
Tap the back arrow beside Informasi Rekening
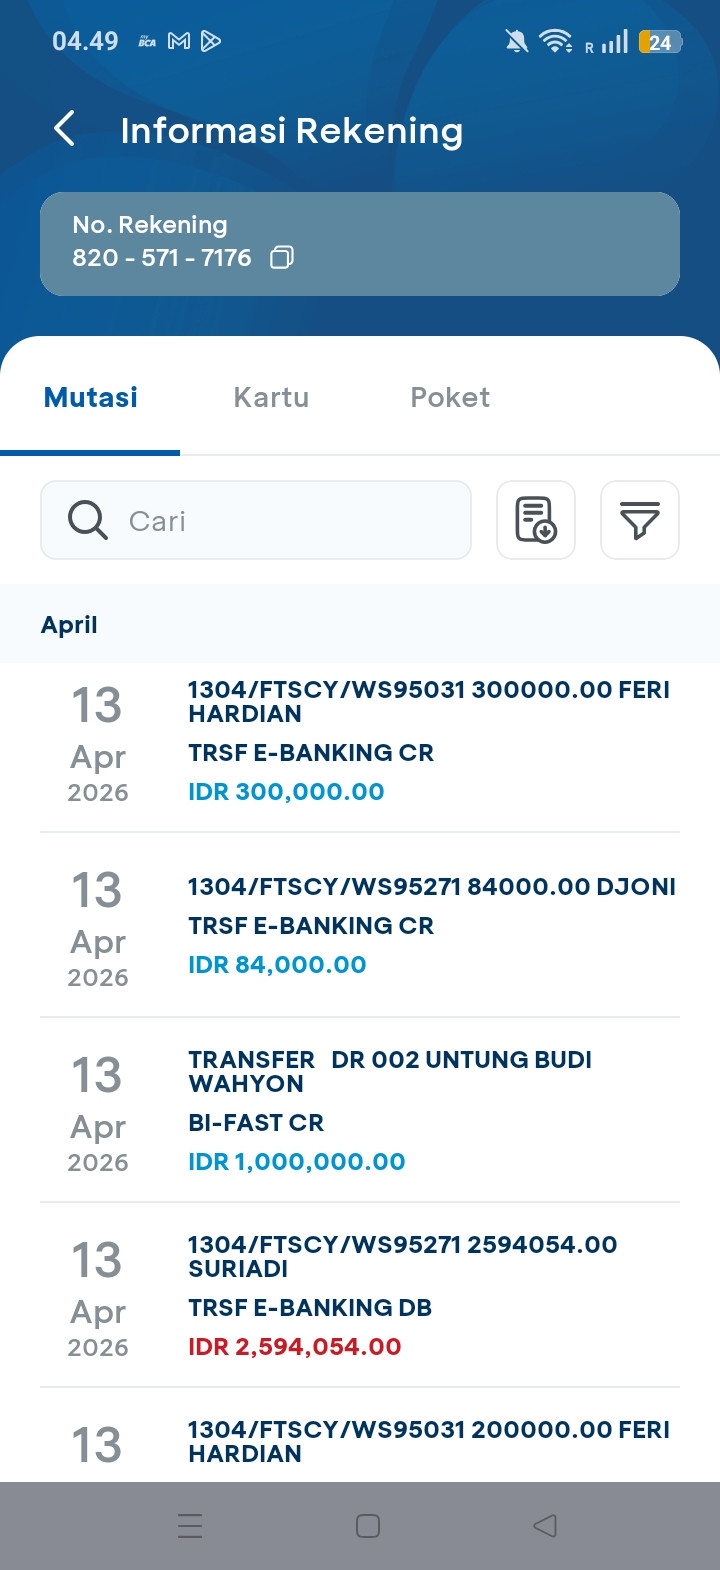pos(65,129)
